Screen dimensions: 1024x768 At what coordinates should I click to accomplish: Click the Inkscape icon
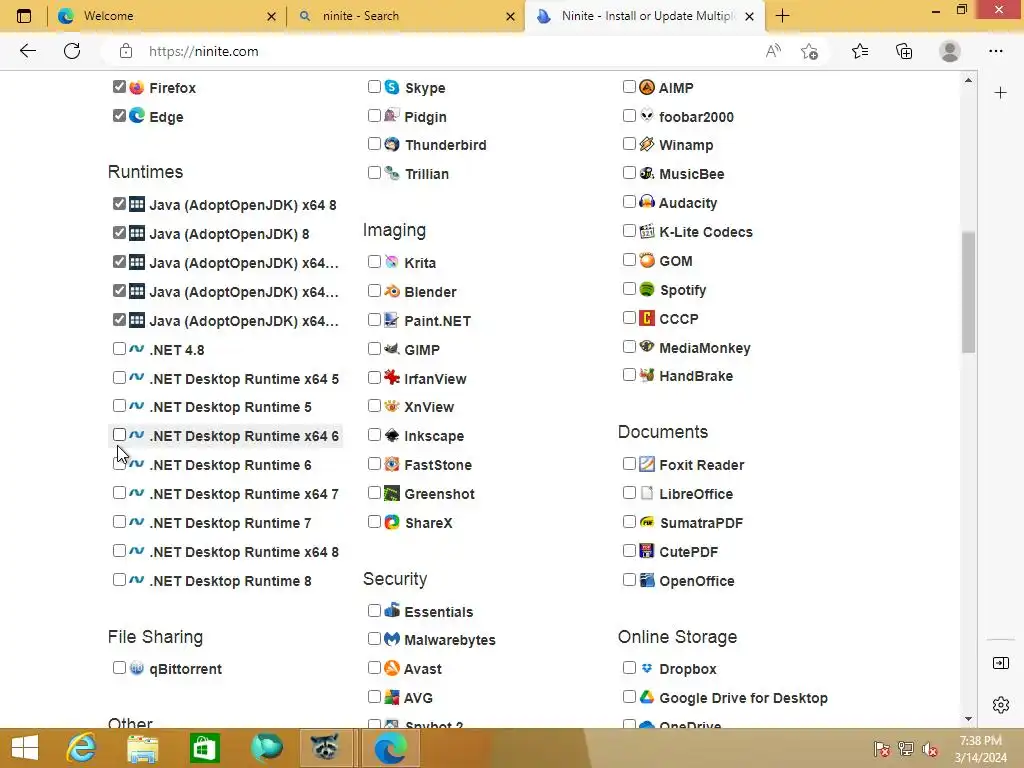(392, 435)
